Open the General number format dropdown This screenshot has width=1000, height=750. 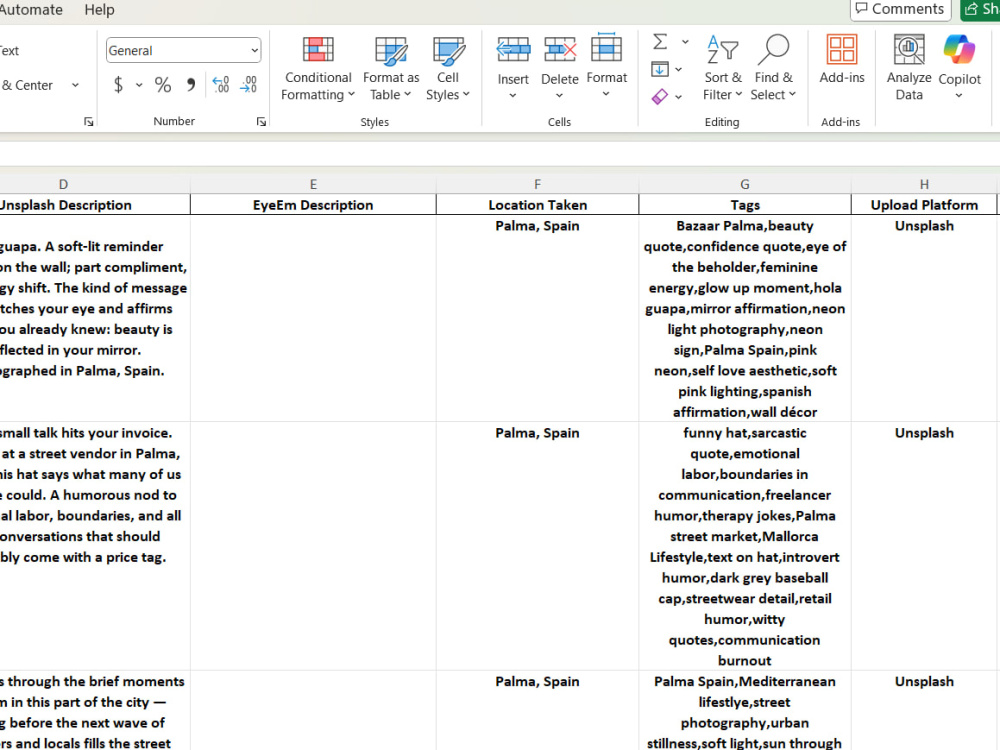(x=254, y=50)
